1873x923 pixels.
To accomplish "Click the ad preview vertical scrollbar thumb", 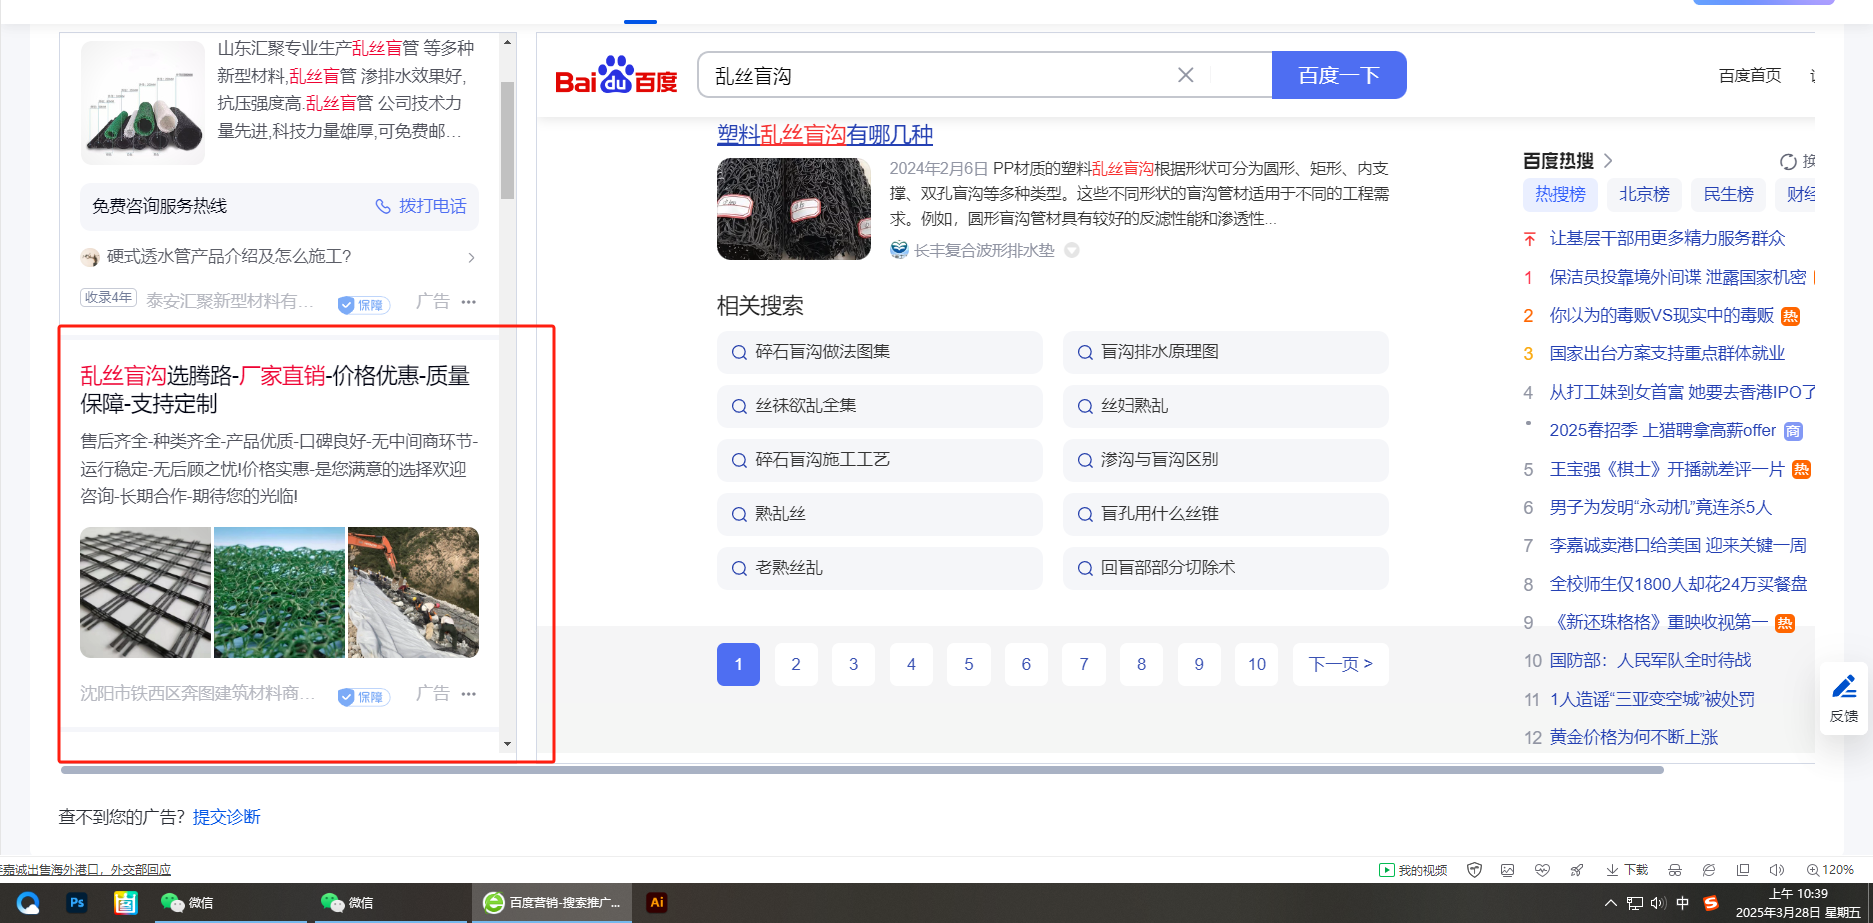I will tap(507, 140).
